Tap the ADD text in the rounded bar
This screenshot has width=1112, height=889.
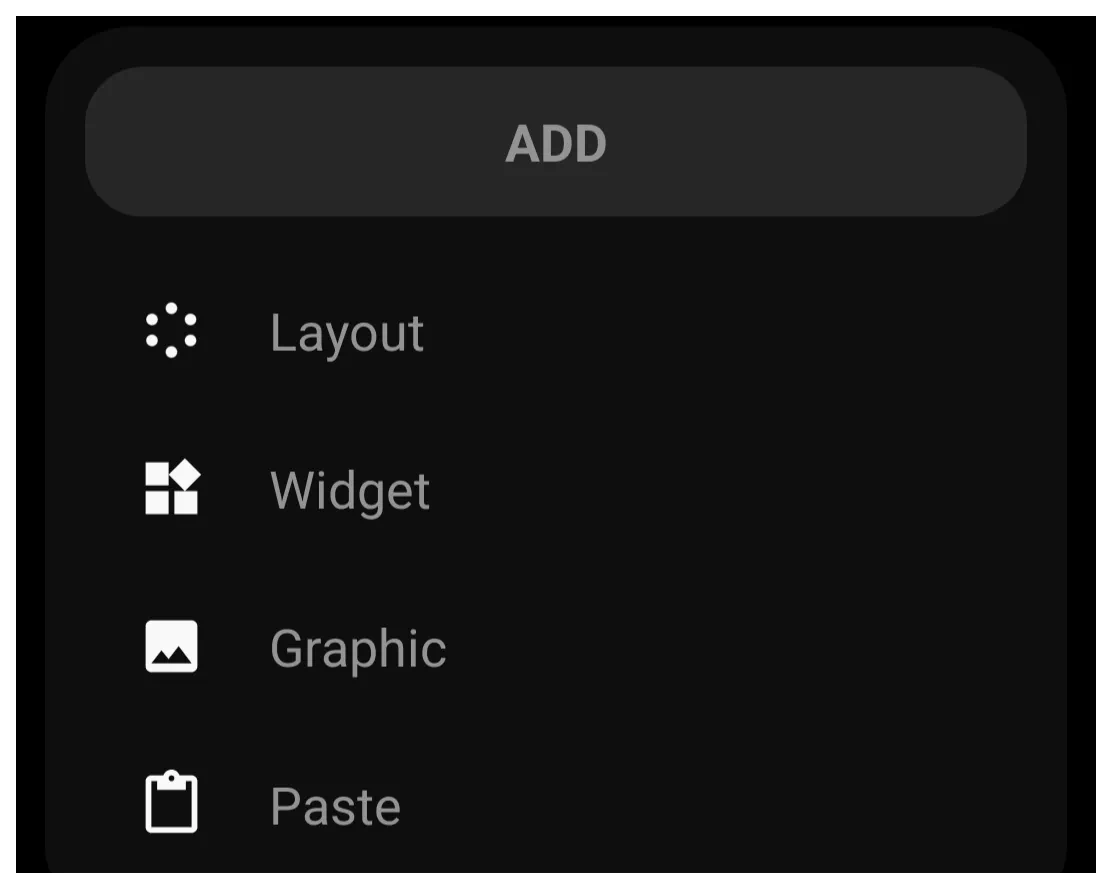point(556,143)
